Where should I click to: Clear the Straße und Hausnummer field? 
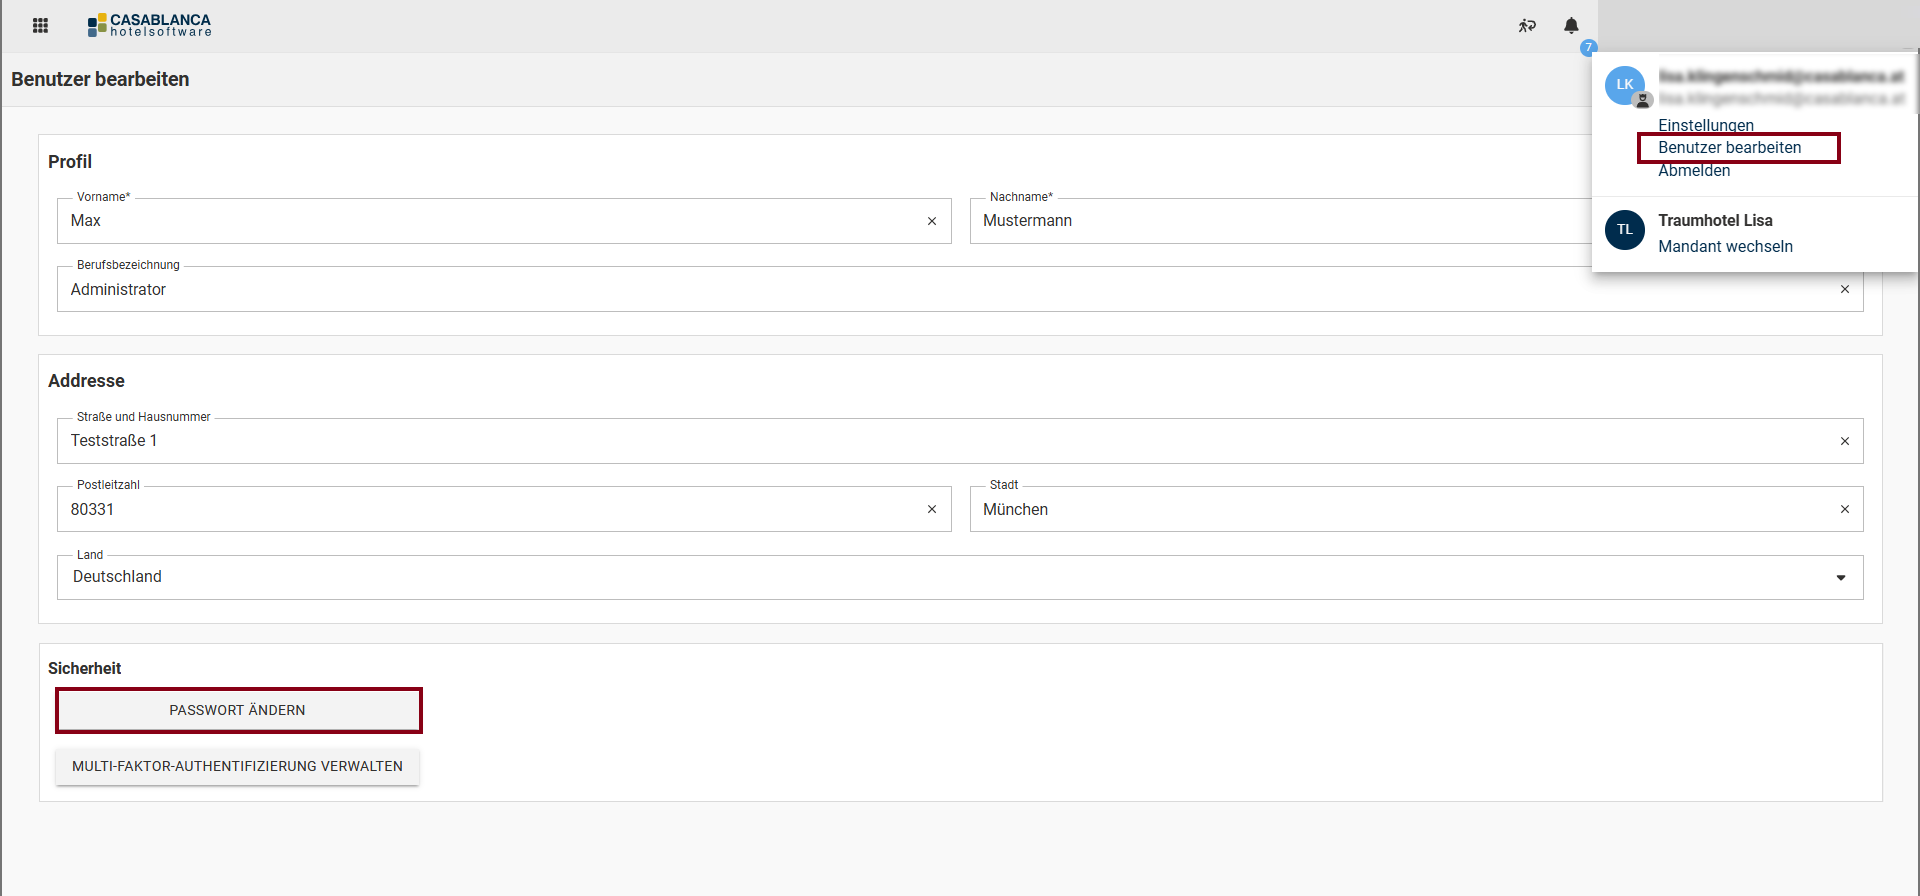[x=1845, y=441]
